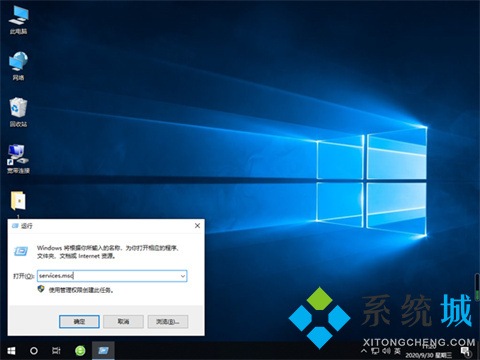Screen dimensions: 480x360
Task: Click the OK button in Run dialog
Action: 79,322
